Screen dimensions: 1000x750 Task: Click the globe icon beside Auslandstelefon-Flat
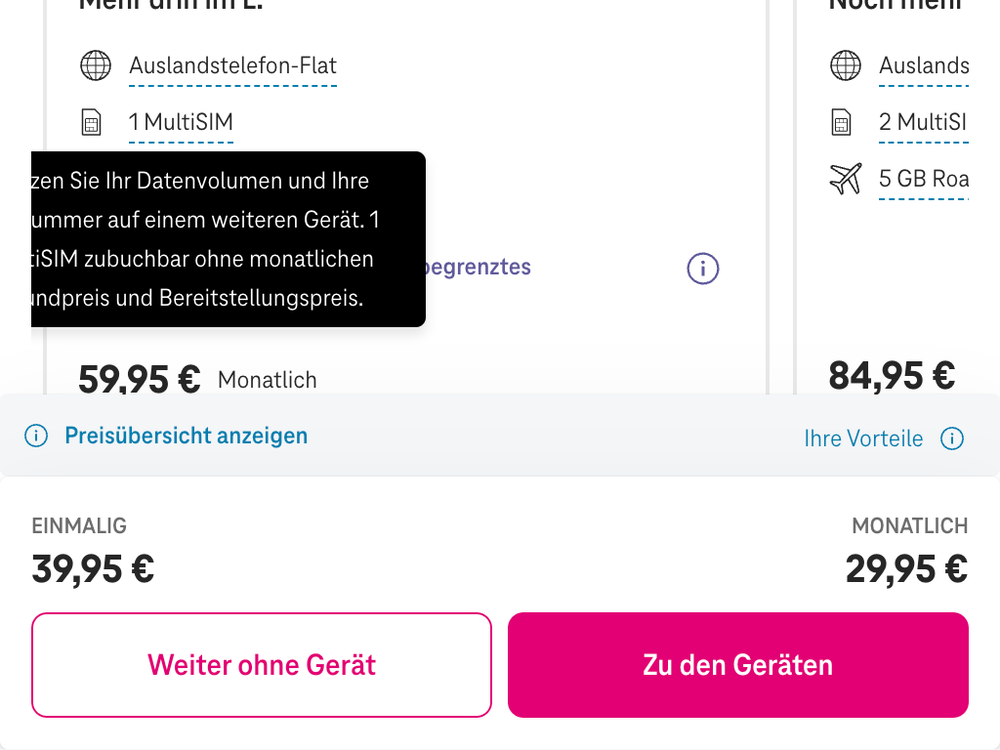[95, 66]
